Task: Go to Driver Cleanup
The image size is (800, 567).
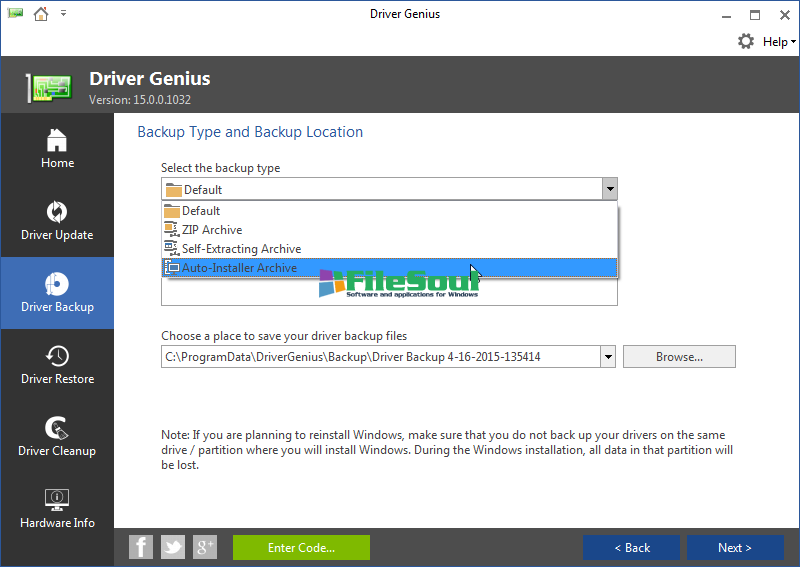Action: tap(57, 428)
